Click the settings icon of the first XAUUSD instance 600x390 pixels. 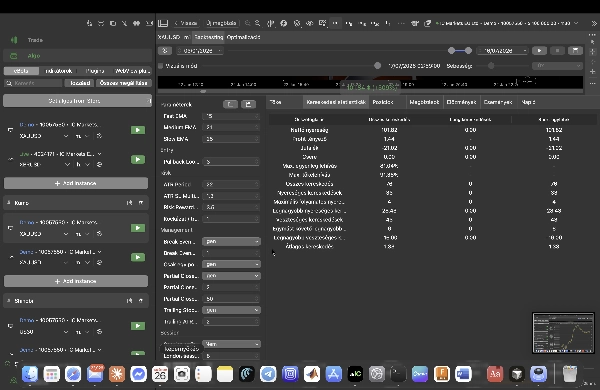[99, 136]
